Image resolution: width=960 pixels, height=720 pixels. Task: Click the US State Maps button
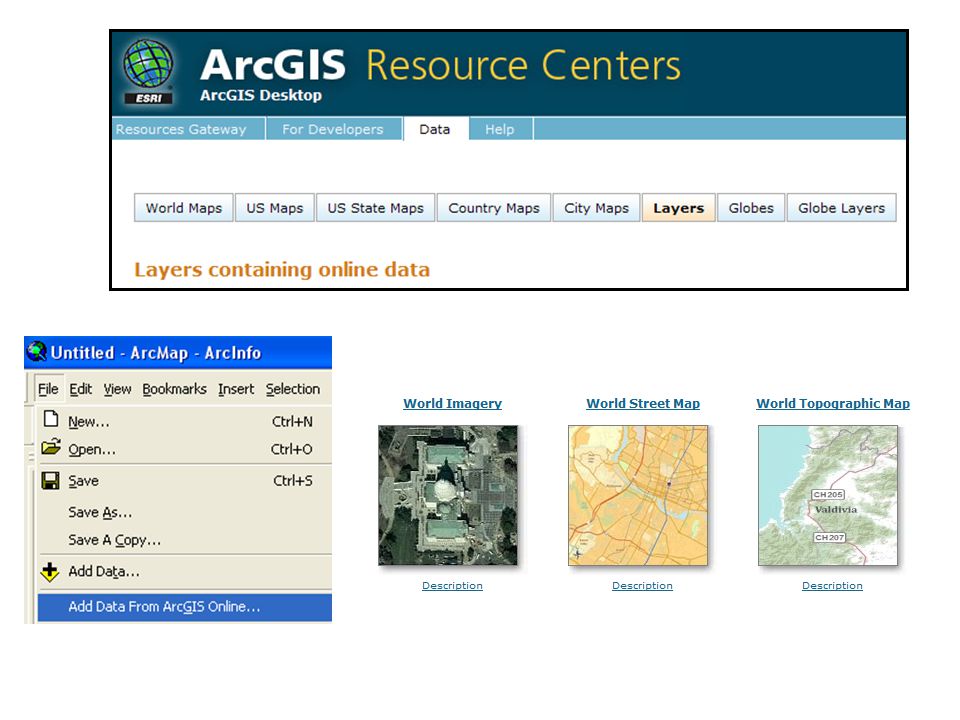pos(375,208)
